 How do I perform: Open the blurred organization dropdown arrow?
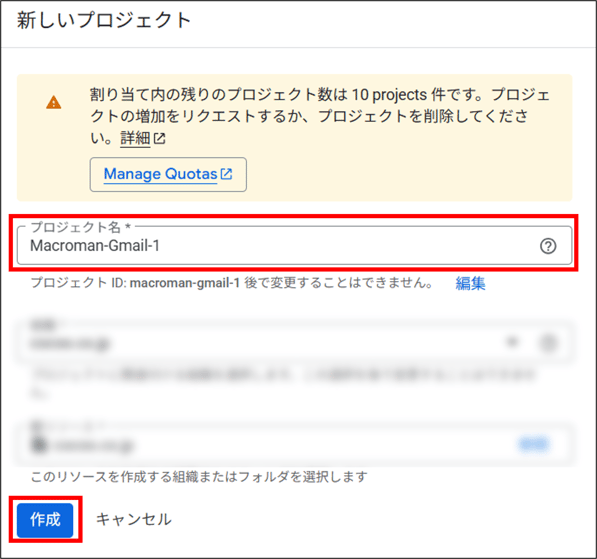512,342
